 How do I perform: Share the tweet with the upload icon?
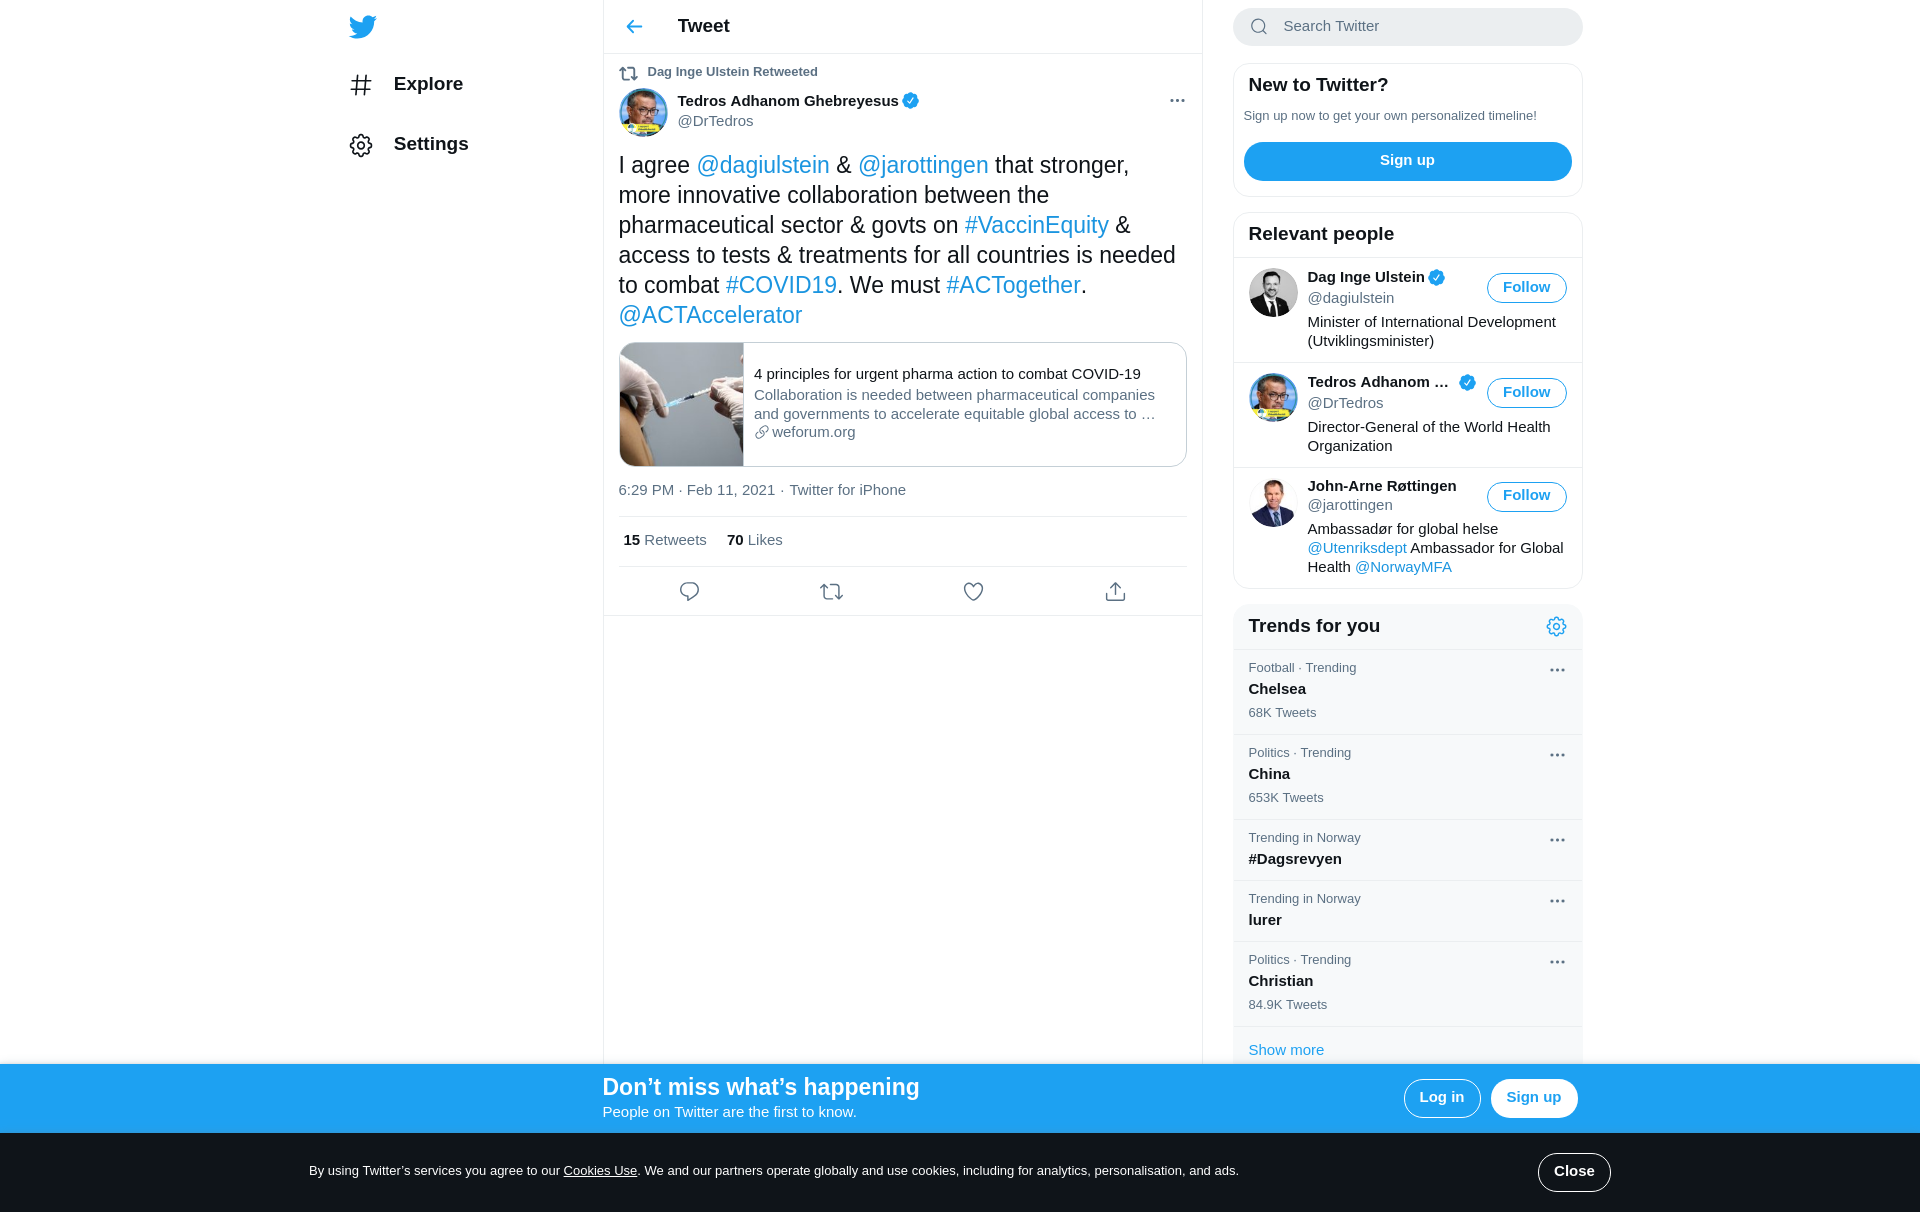click(1115, 592)
